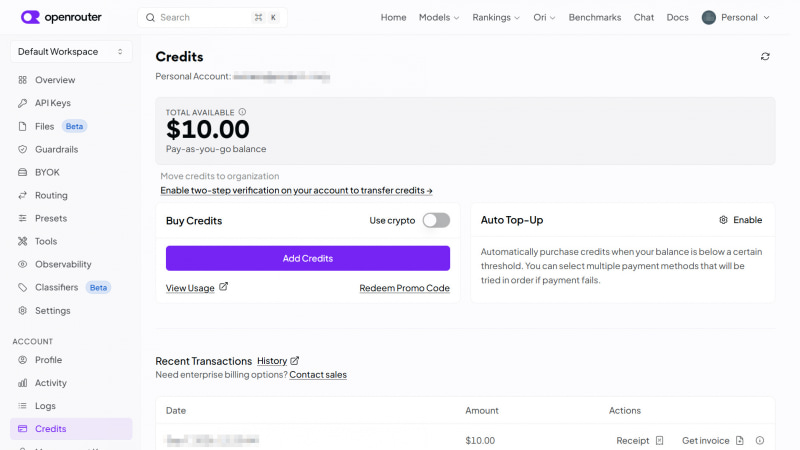Image resolution: width=800 pixels, height=450 pixels.
Task: Click the Add Credits button
Action: point(308,258)
